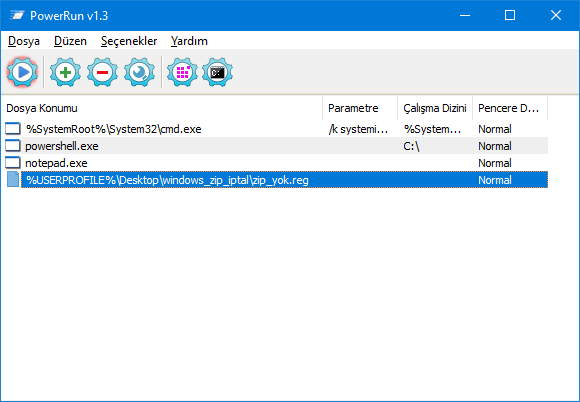The height and width of the screenshot is (402, 580).
Task: Click the PowerRun logo in title bar
Action: pos(17,16)
